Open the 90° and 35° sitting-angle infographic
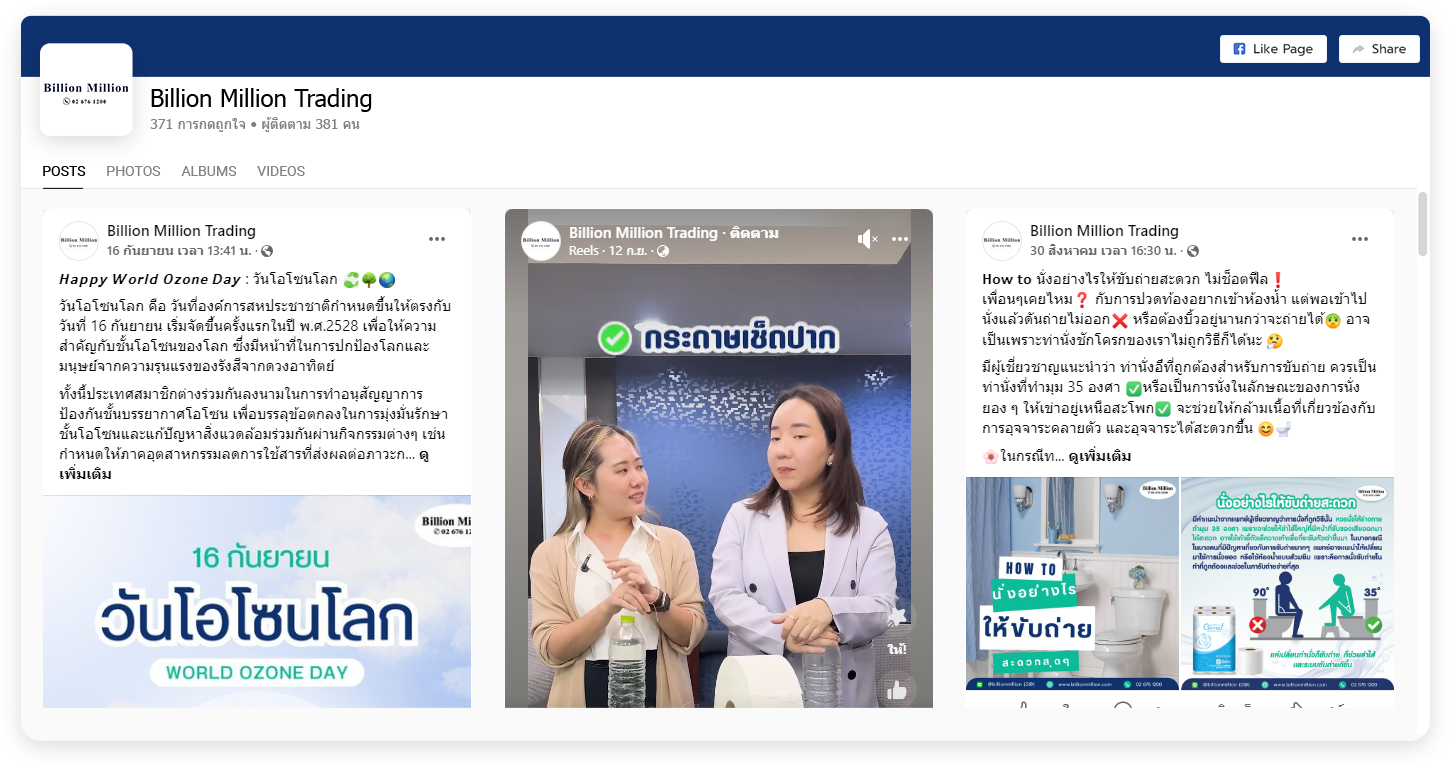Viewport: 1451px width, 767px height. tap(1287, 584)
